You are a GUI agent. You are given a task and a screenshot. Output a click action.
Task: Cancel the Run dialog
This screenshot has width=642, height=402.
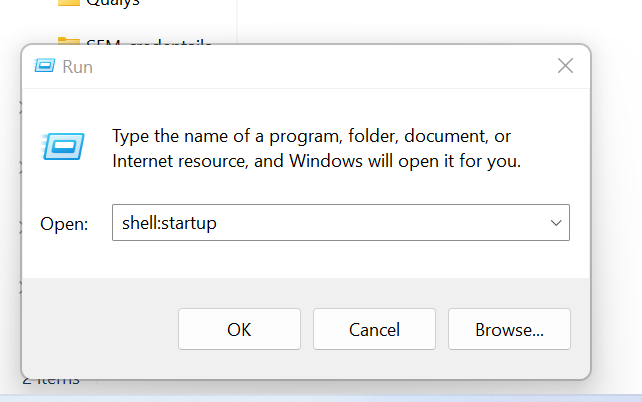[374, 329]
